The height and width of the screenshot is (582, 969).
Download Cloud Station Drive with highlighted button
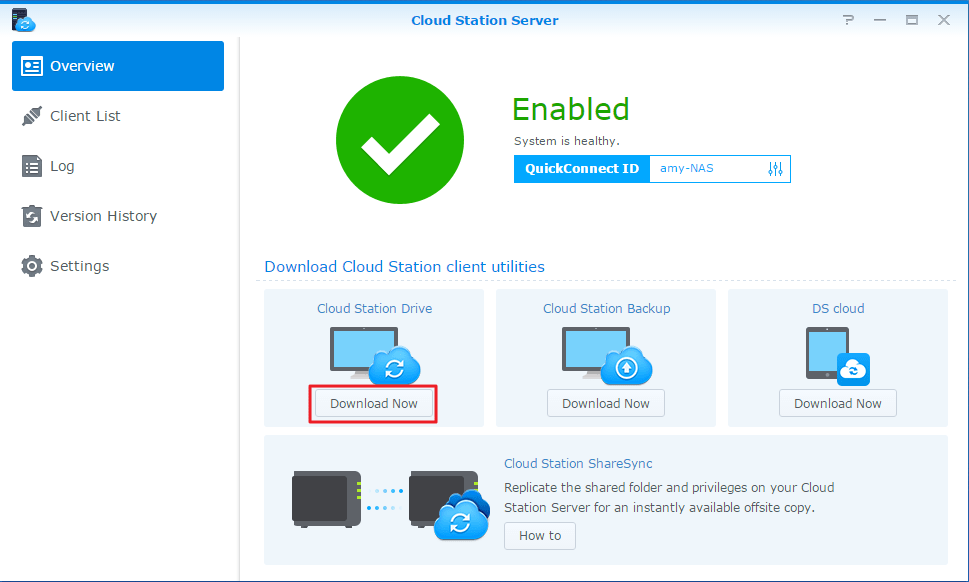pyautogui.click(x=373, y=403)
